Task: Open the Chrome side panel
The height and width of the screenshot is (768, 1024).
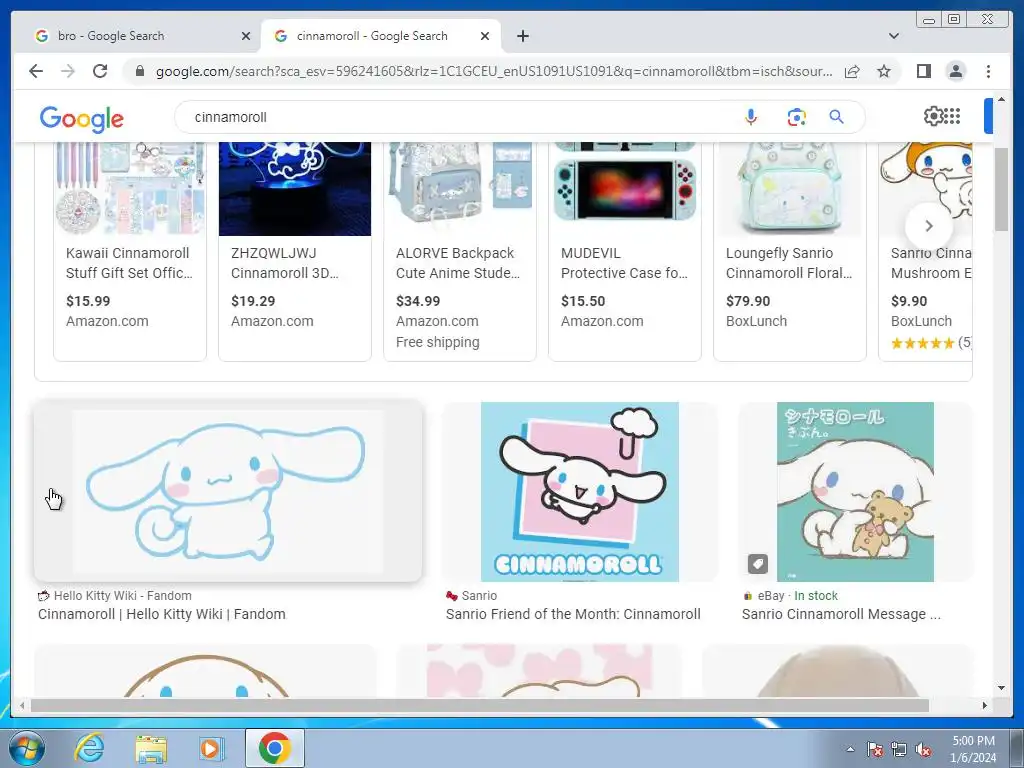Action: pos(923,71)
